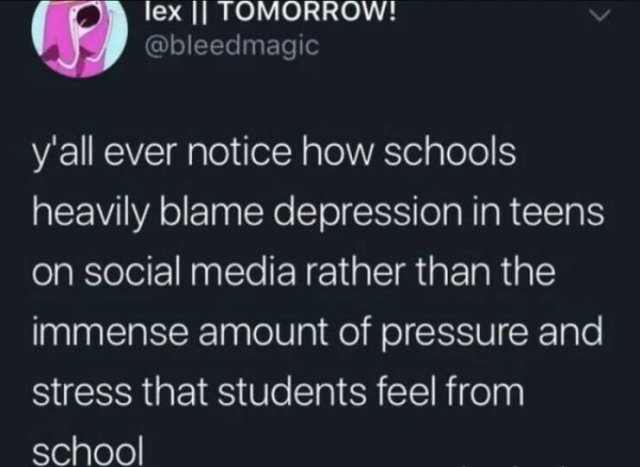Click the word 'depression' in tweet

coord(369,214)
